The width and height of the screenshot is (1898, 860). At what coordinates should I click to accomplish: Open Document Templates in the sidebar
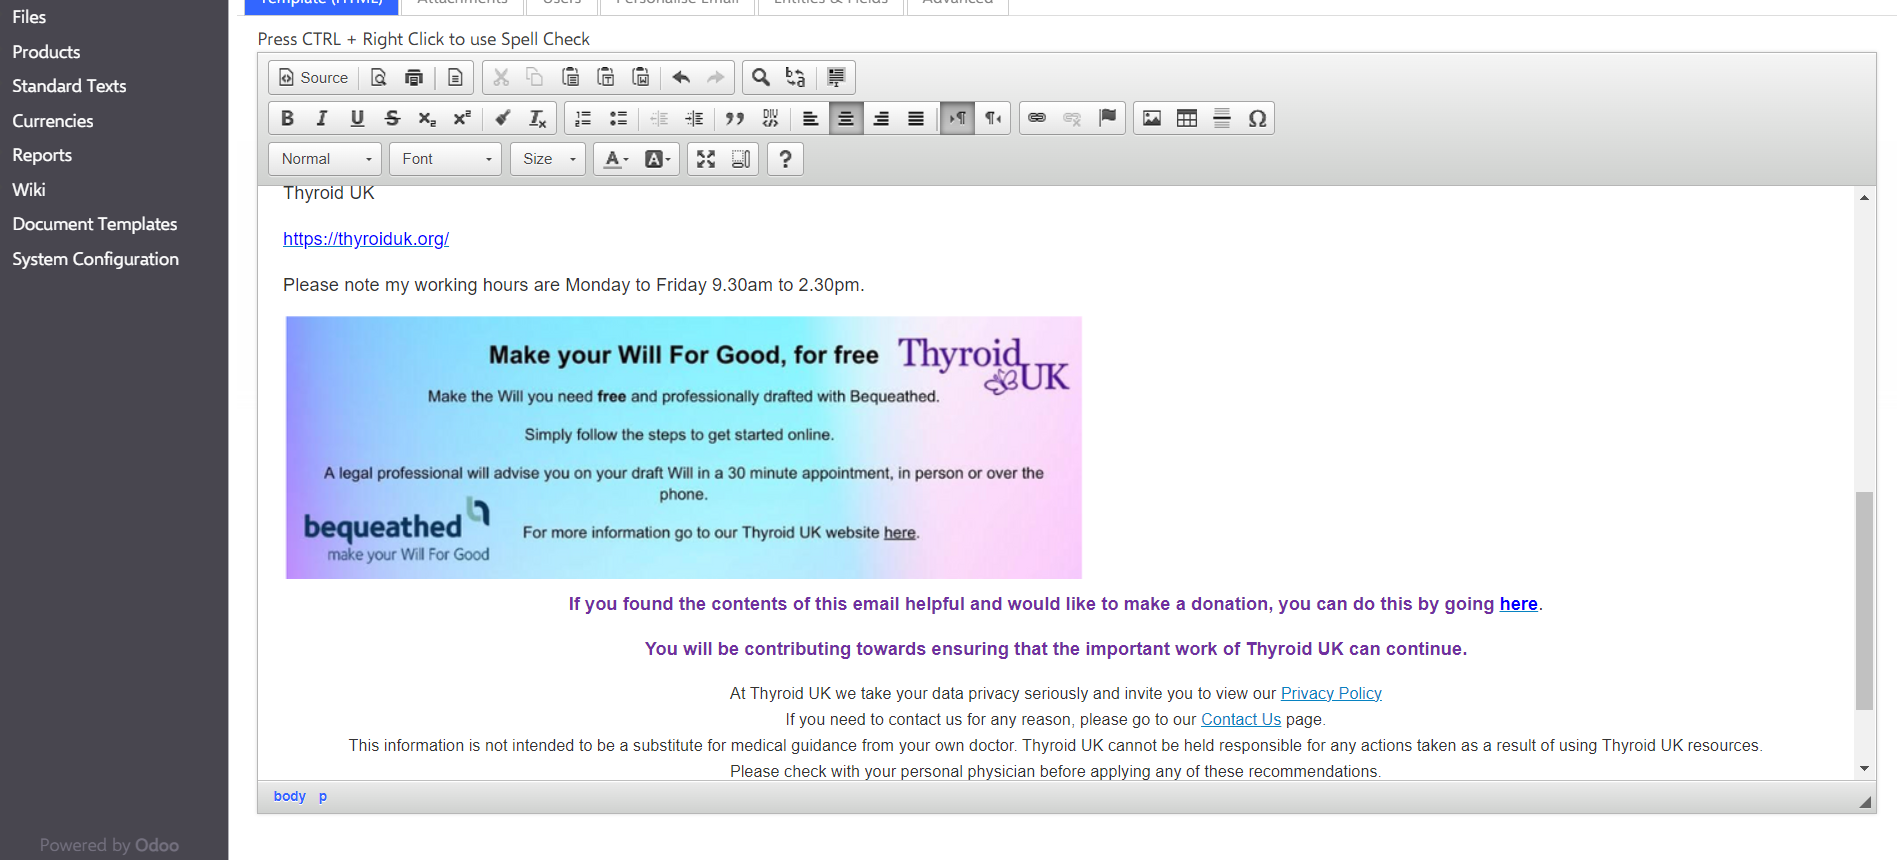coord(95,224)
